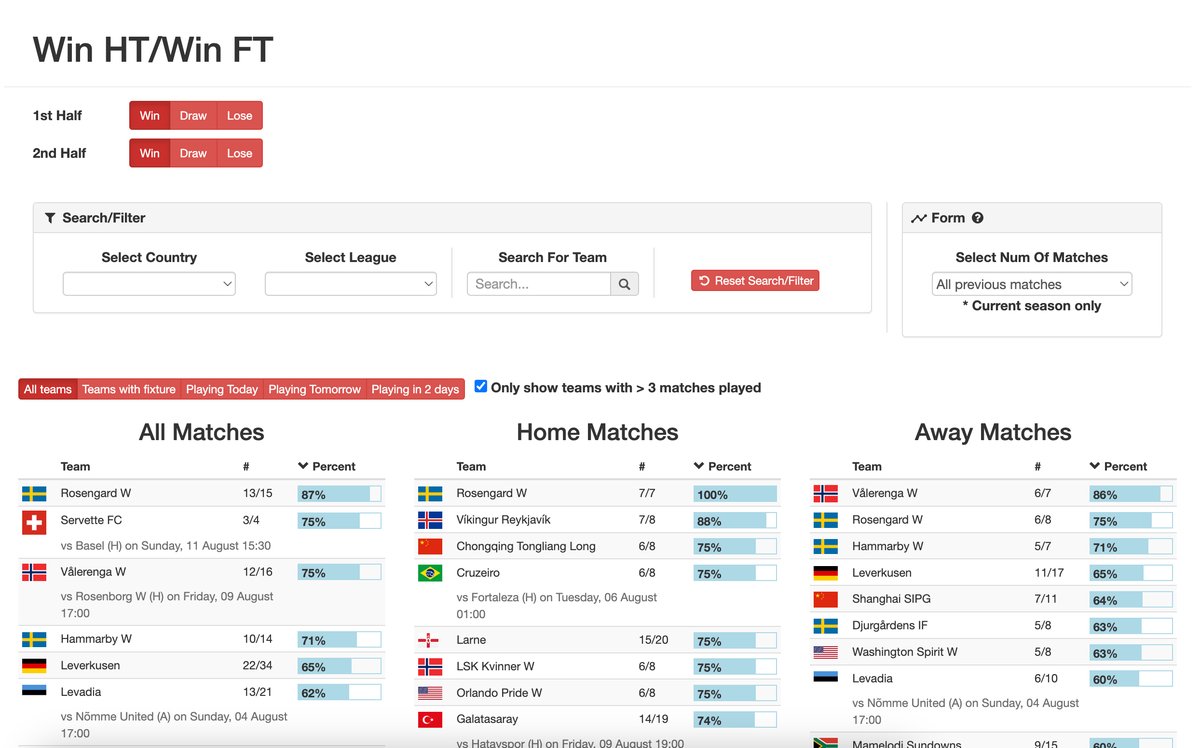Screen dimensions: 1200x748
Task: Click China flag beside Shanghai SIPG
Action: (x=826, y=599)
